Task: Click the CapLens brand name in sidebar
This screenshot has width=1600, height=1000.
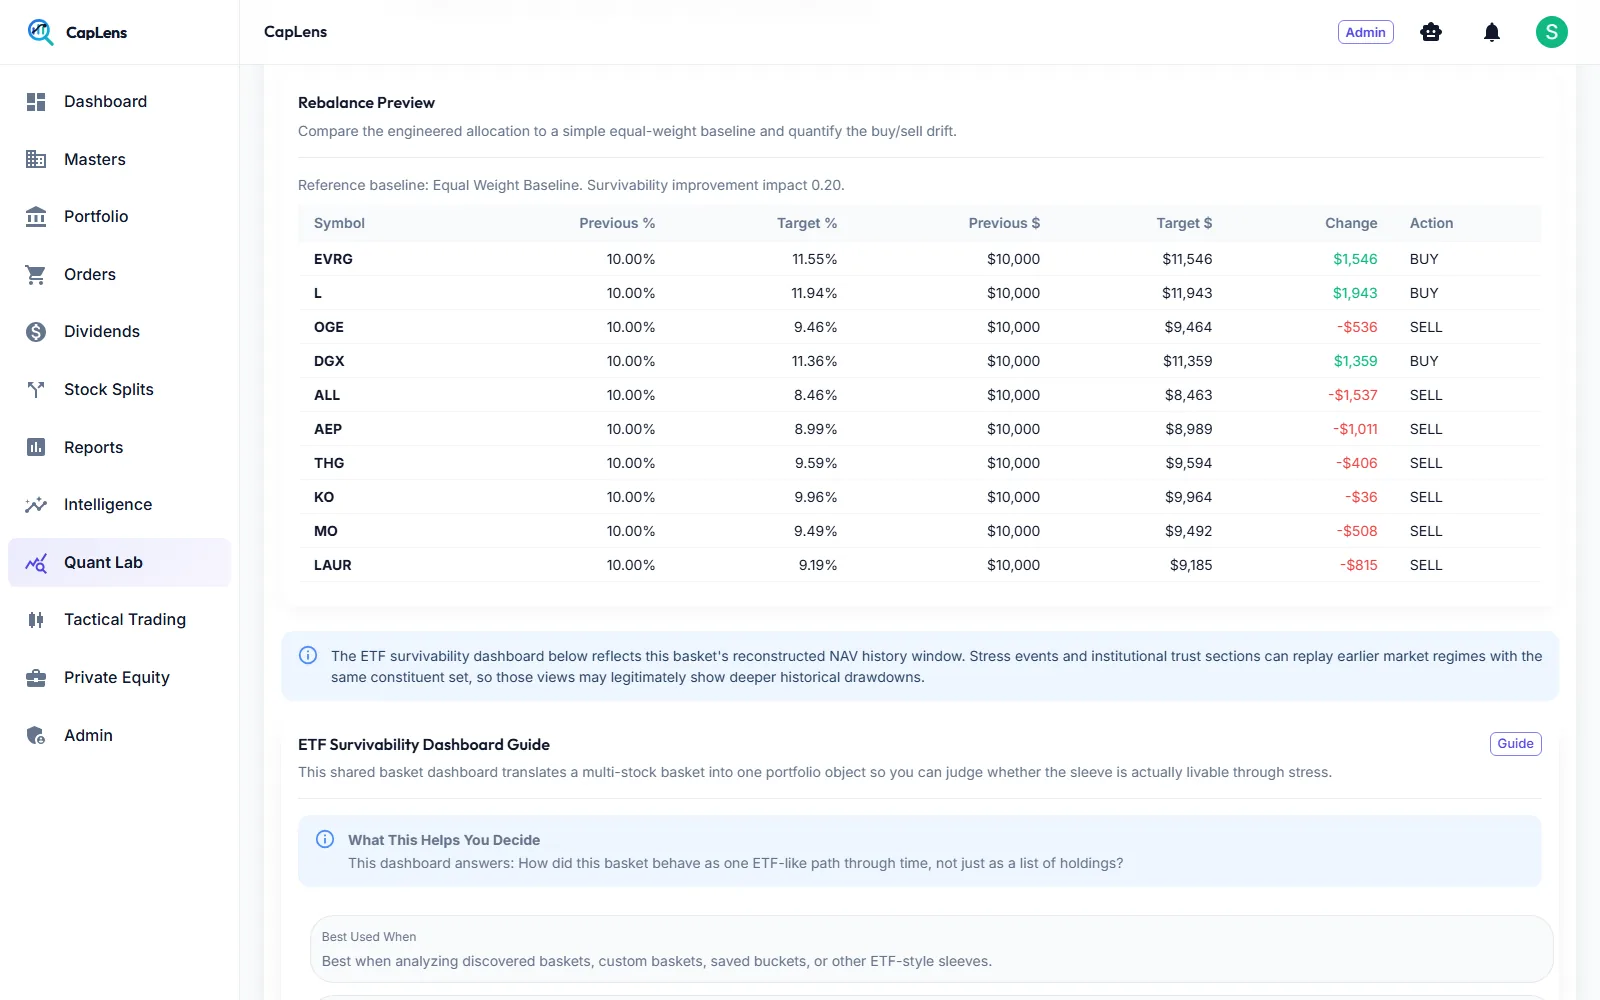Action: pyautogui.click(x=96, y=33)
